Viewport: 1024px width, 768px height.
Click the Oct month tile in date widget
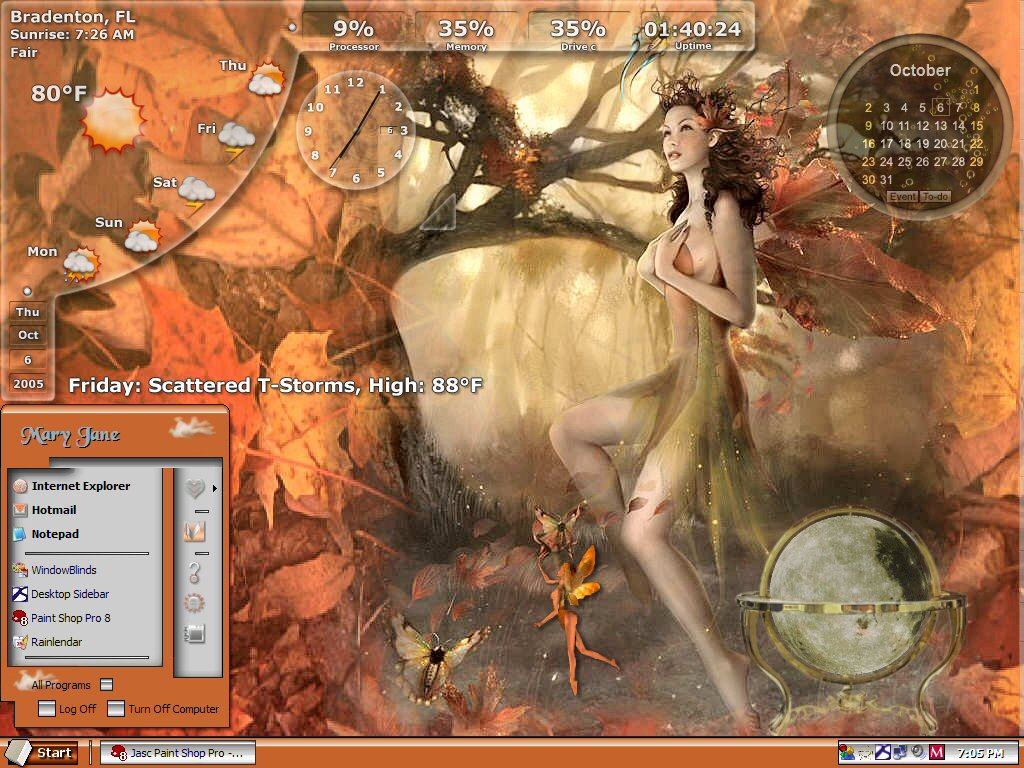tap(28, 336)
